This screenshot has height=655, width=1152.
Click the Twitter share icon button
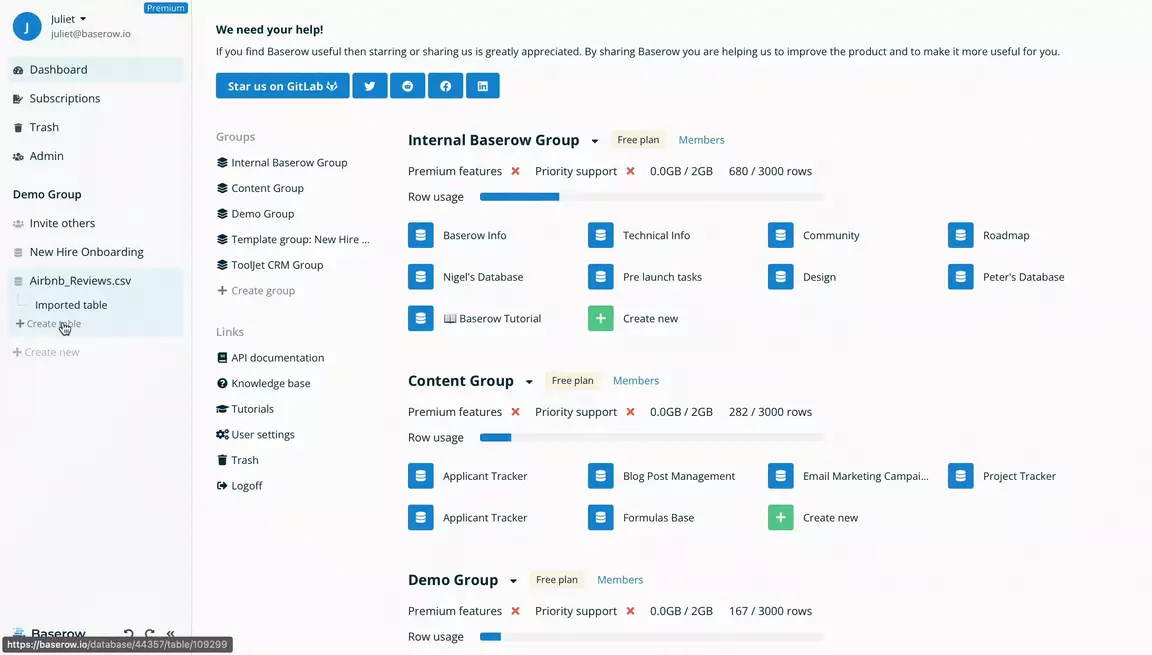[x=370, y=86]
